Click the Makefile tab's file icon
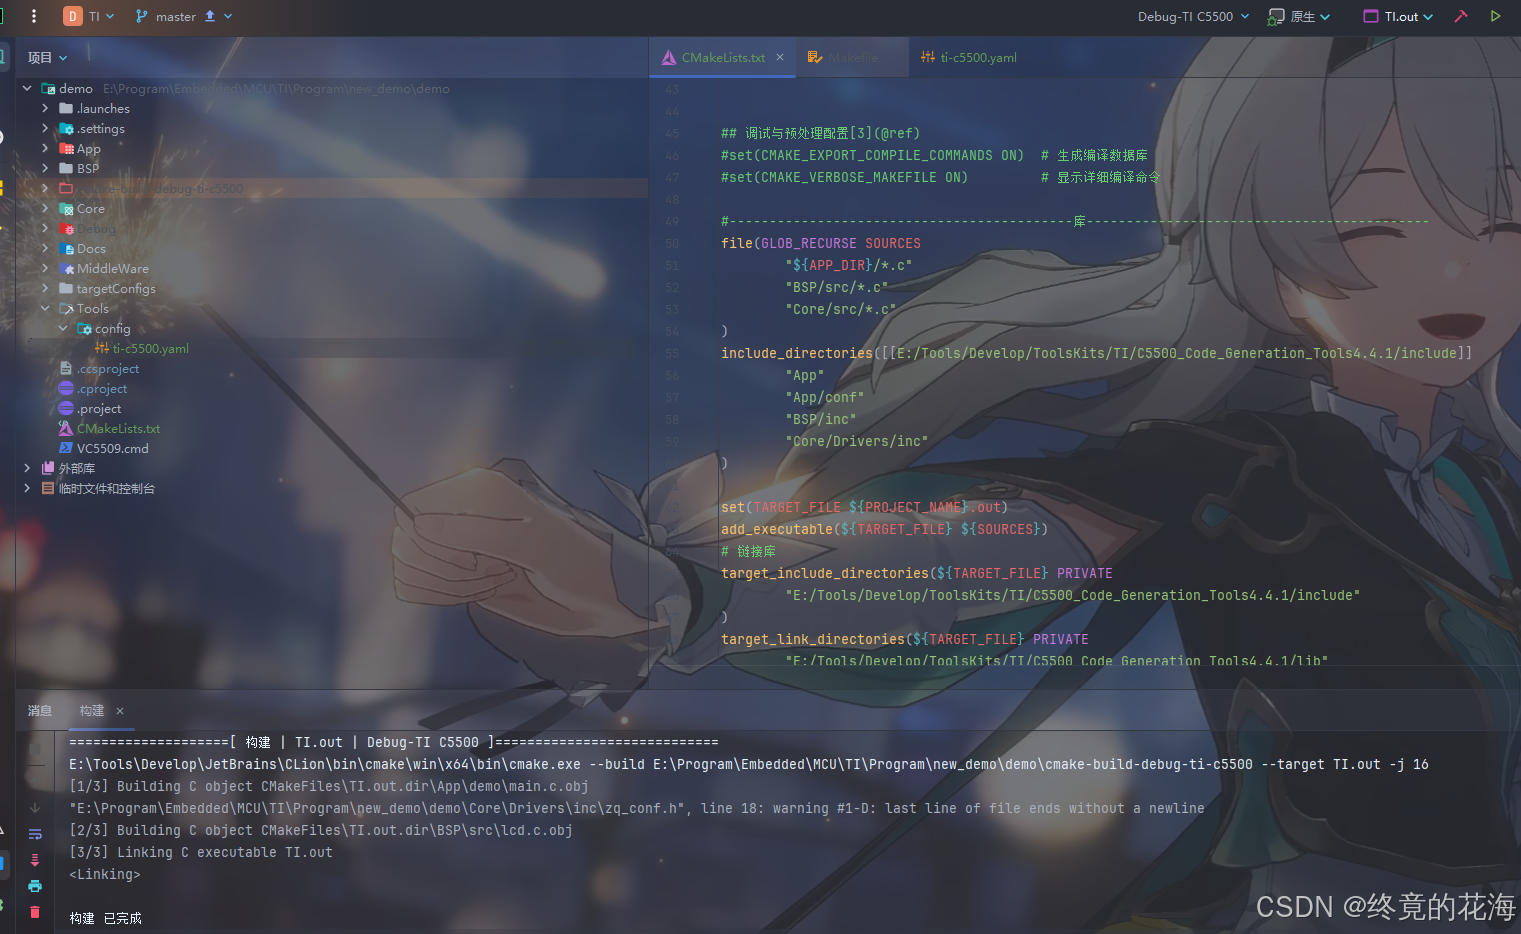1521x934 pixels. pos(815,58)
